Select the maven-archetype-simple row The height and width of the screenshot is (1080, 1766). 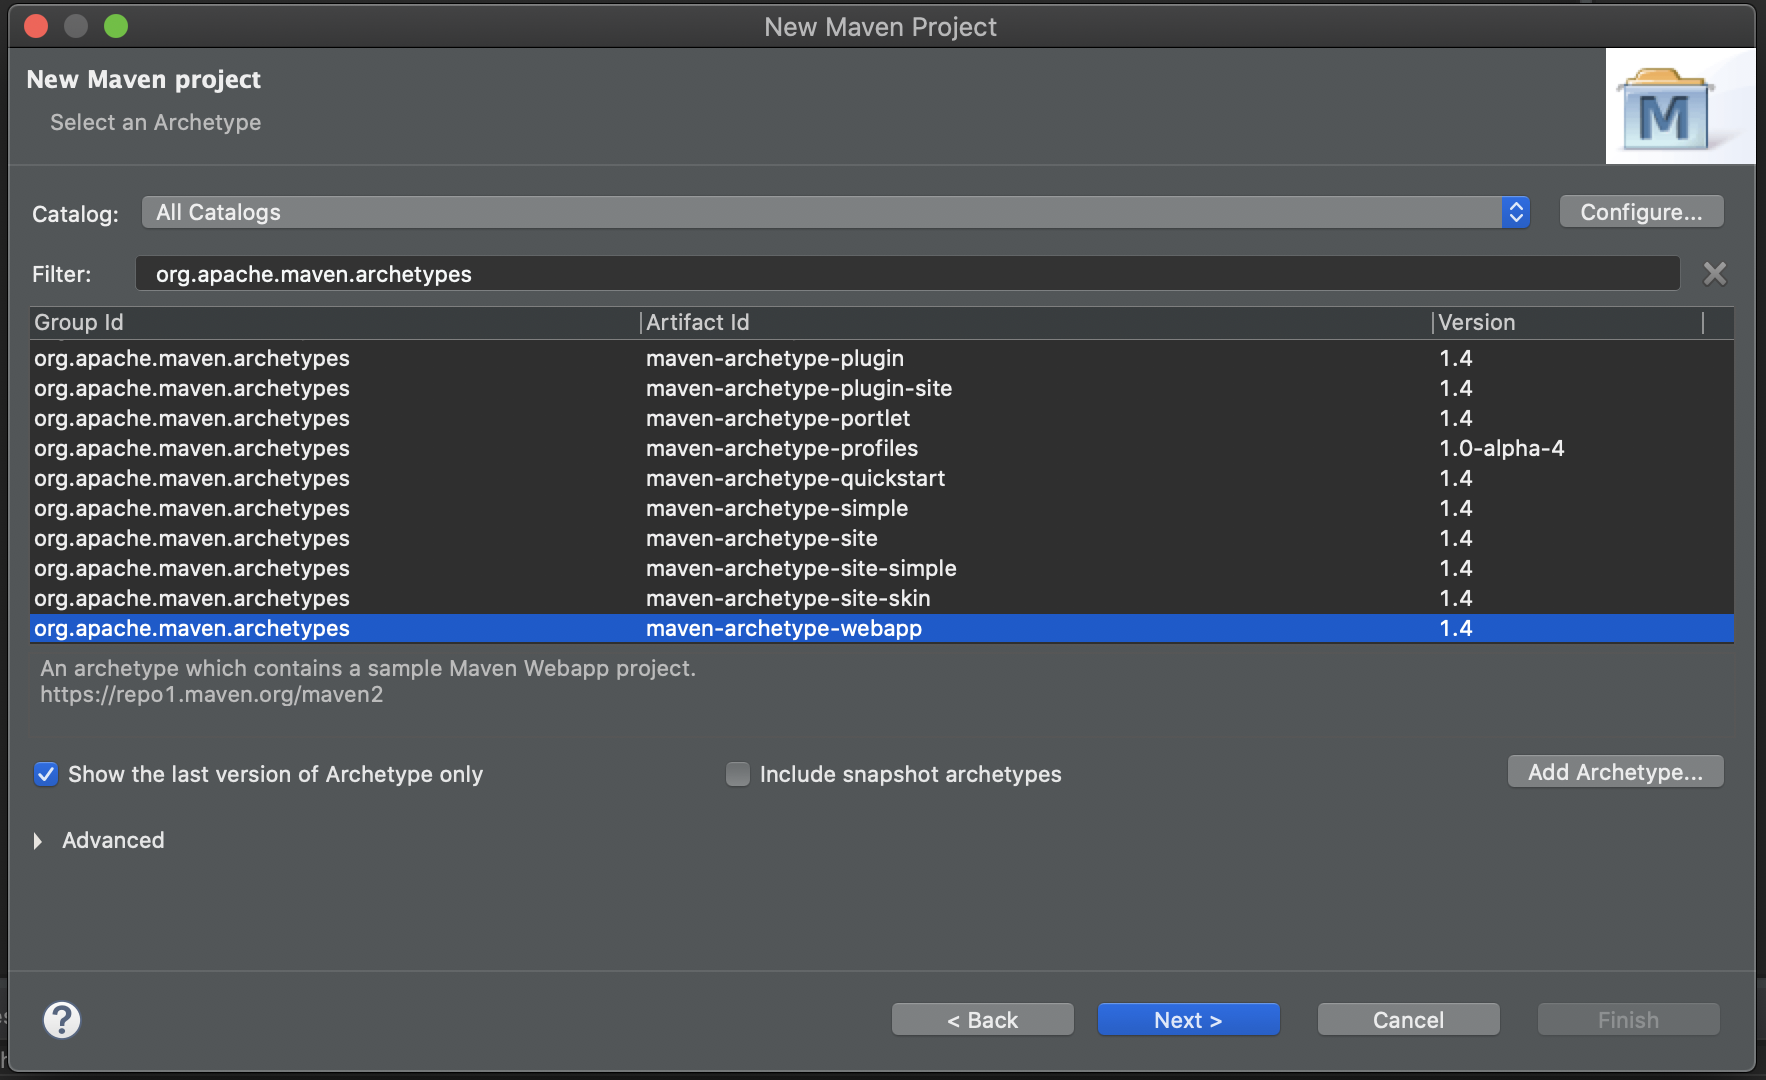[882, 508]
